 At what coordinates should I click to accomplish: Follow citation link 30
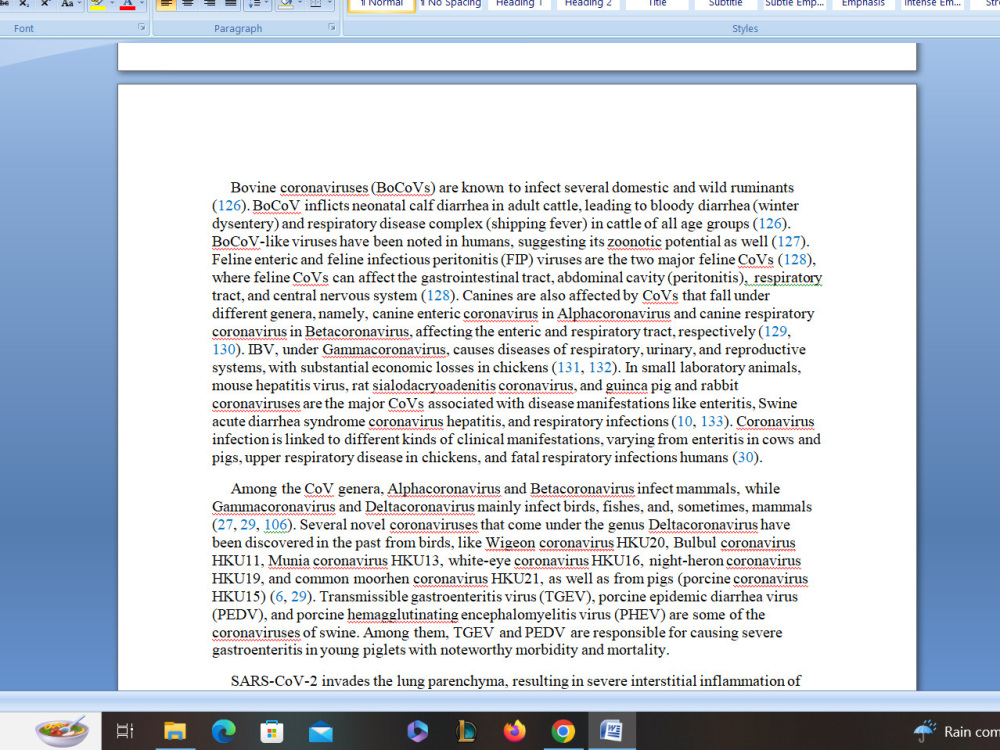[746, 457]
